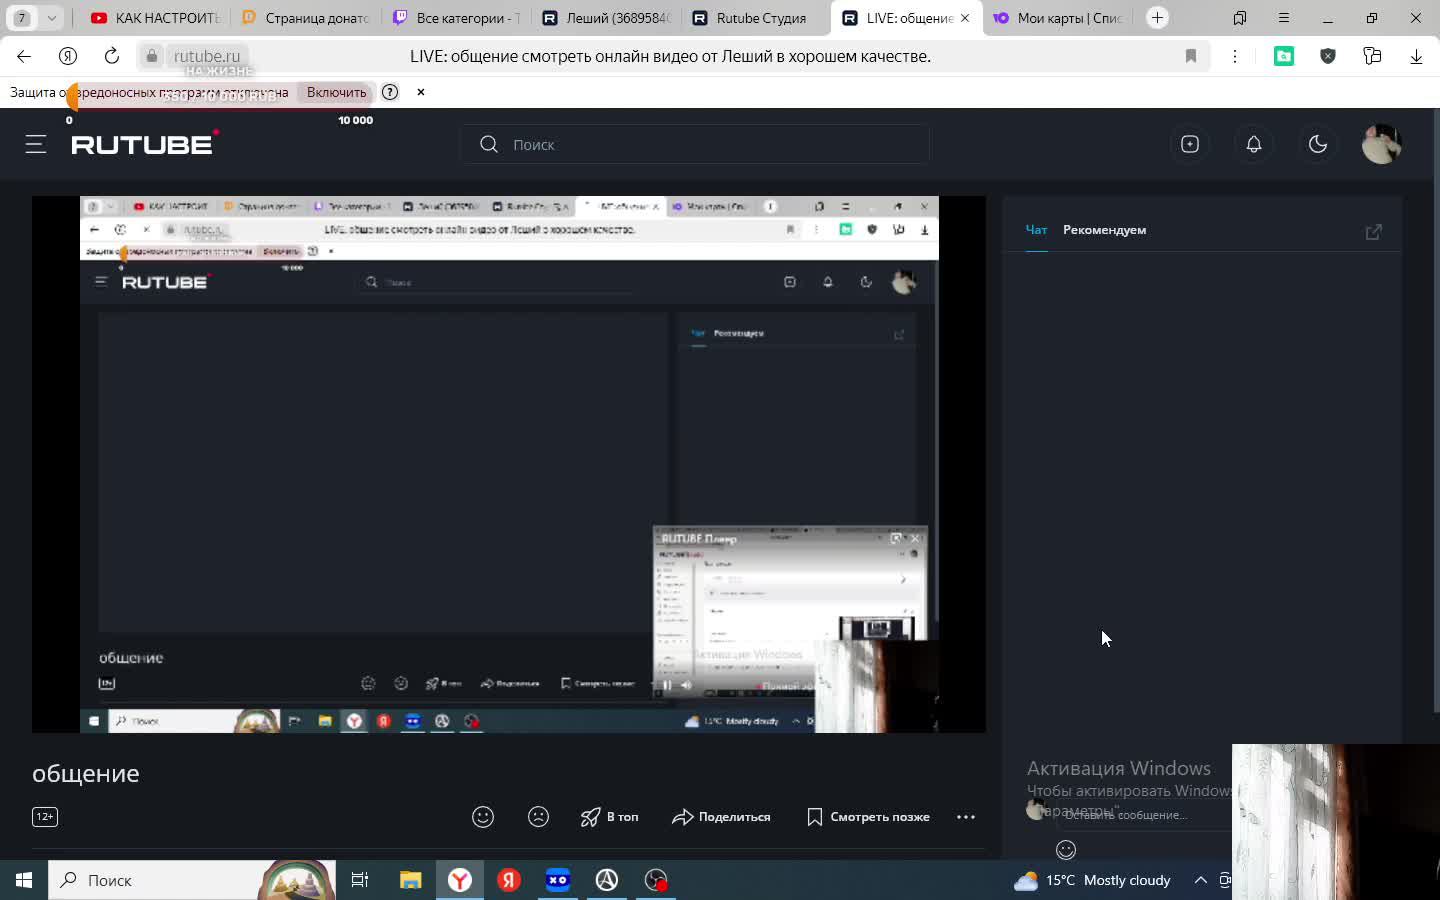
Task: Switch to the 'Все категории' Twitch tab
Action: 456,18
